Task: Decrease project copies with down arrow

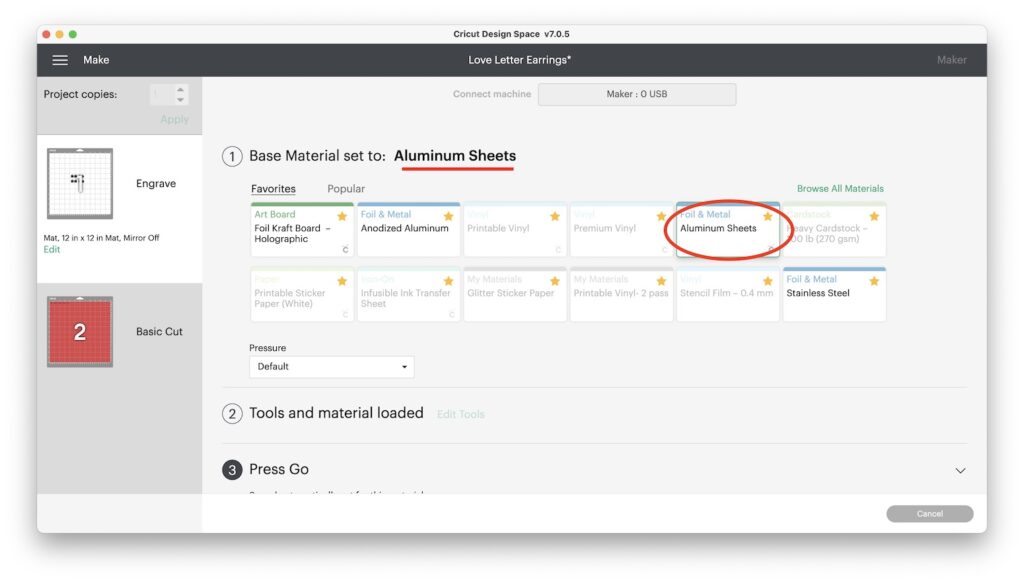Action: pos(180,100)
